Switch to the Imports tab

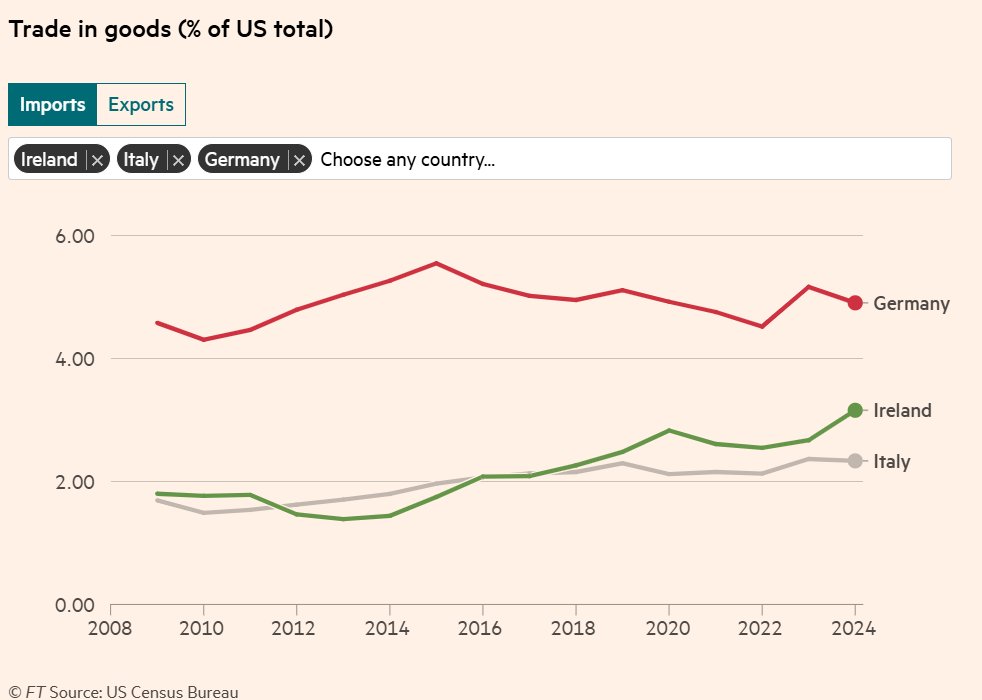click(x=53, y=105)
